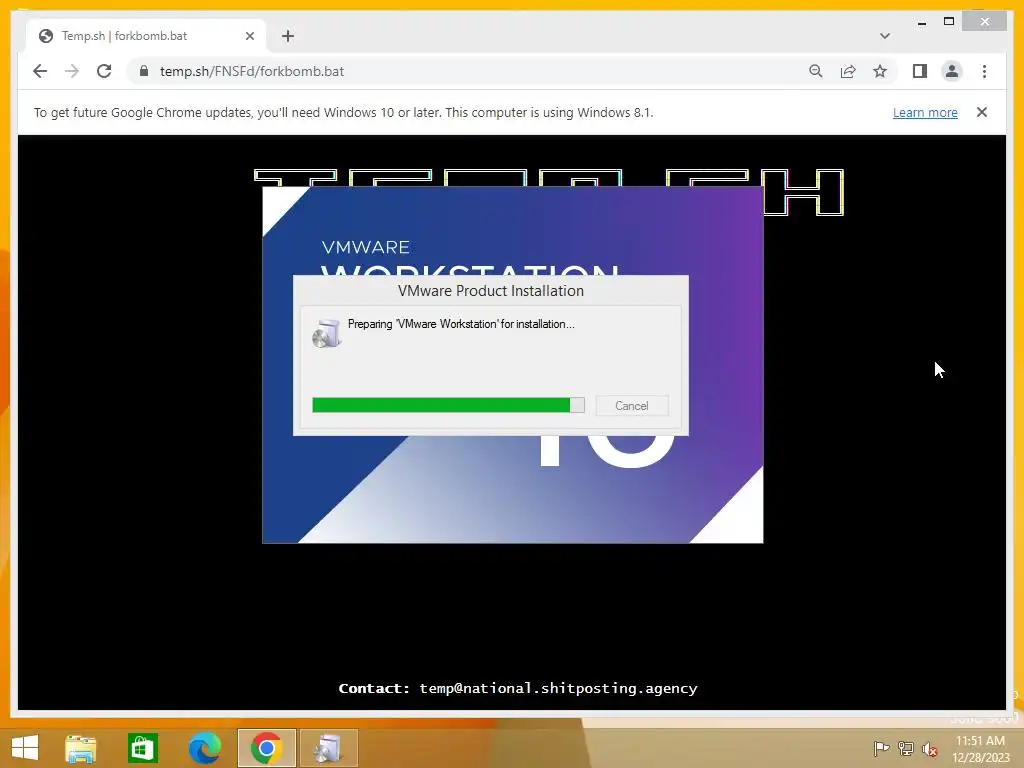Open File Explorer from the taskbar
Viewport: 1024px width, 768px height.
pos(81,748)
